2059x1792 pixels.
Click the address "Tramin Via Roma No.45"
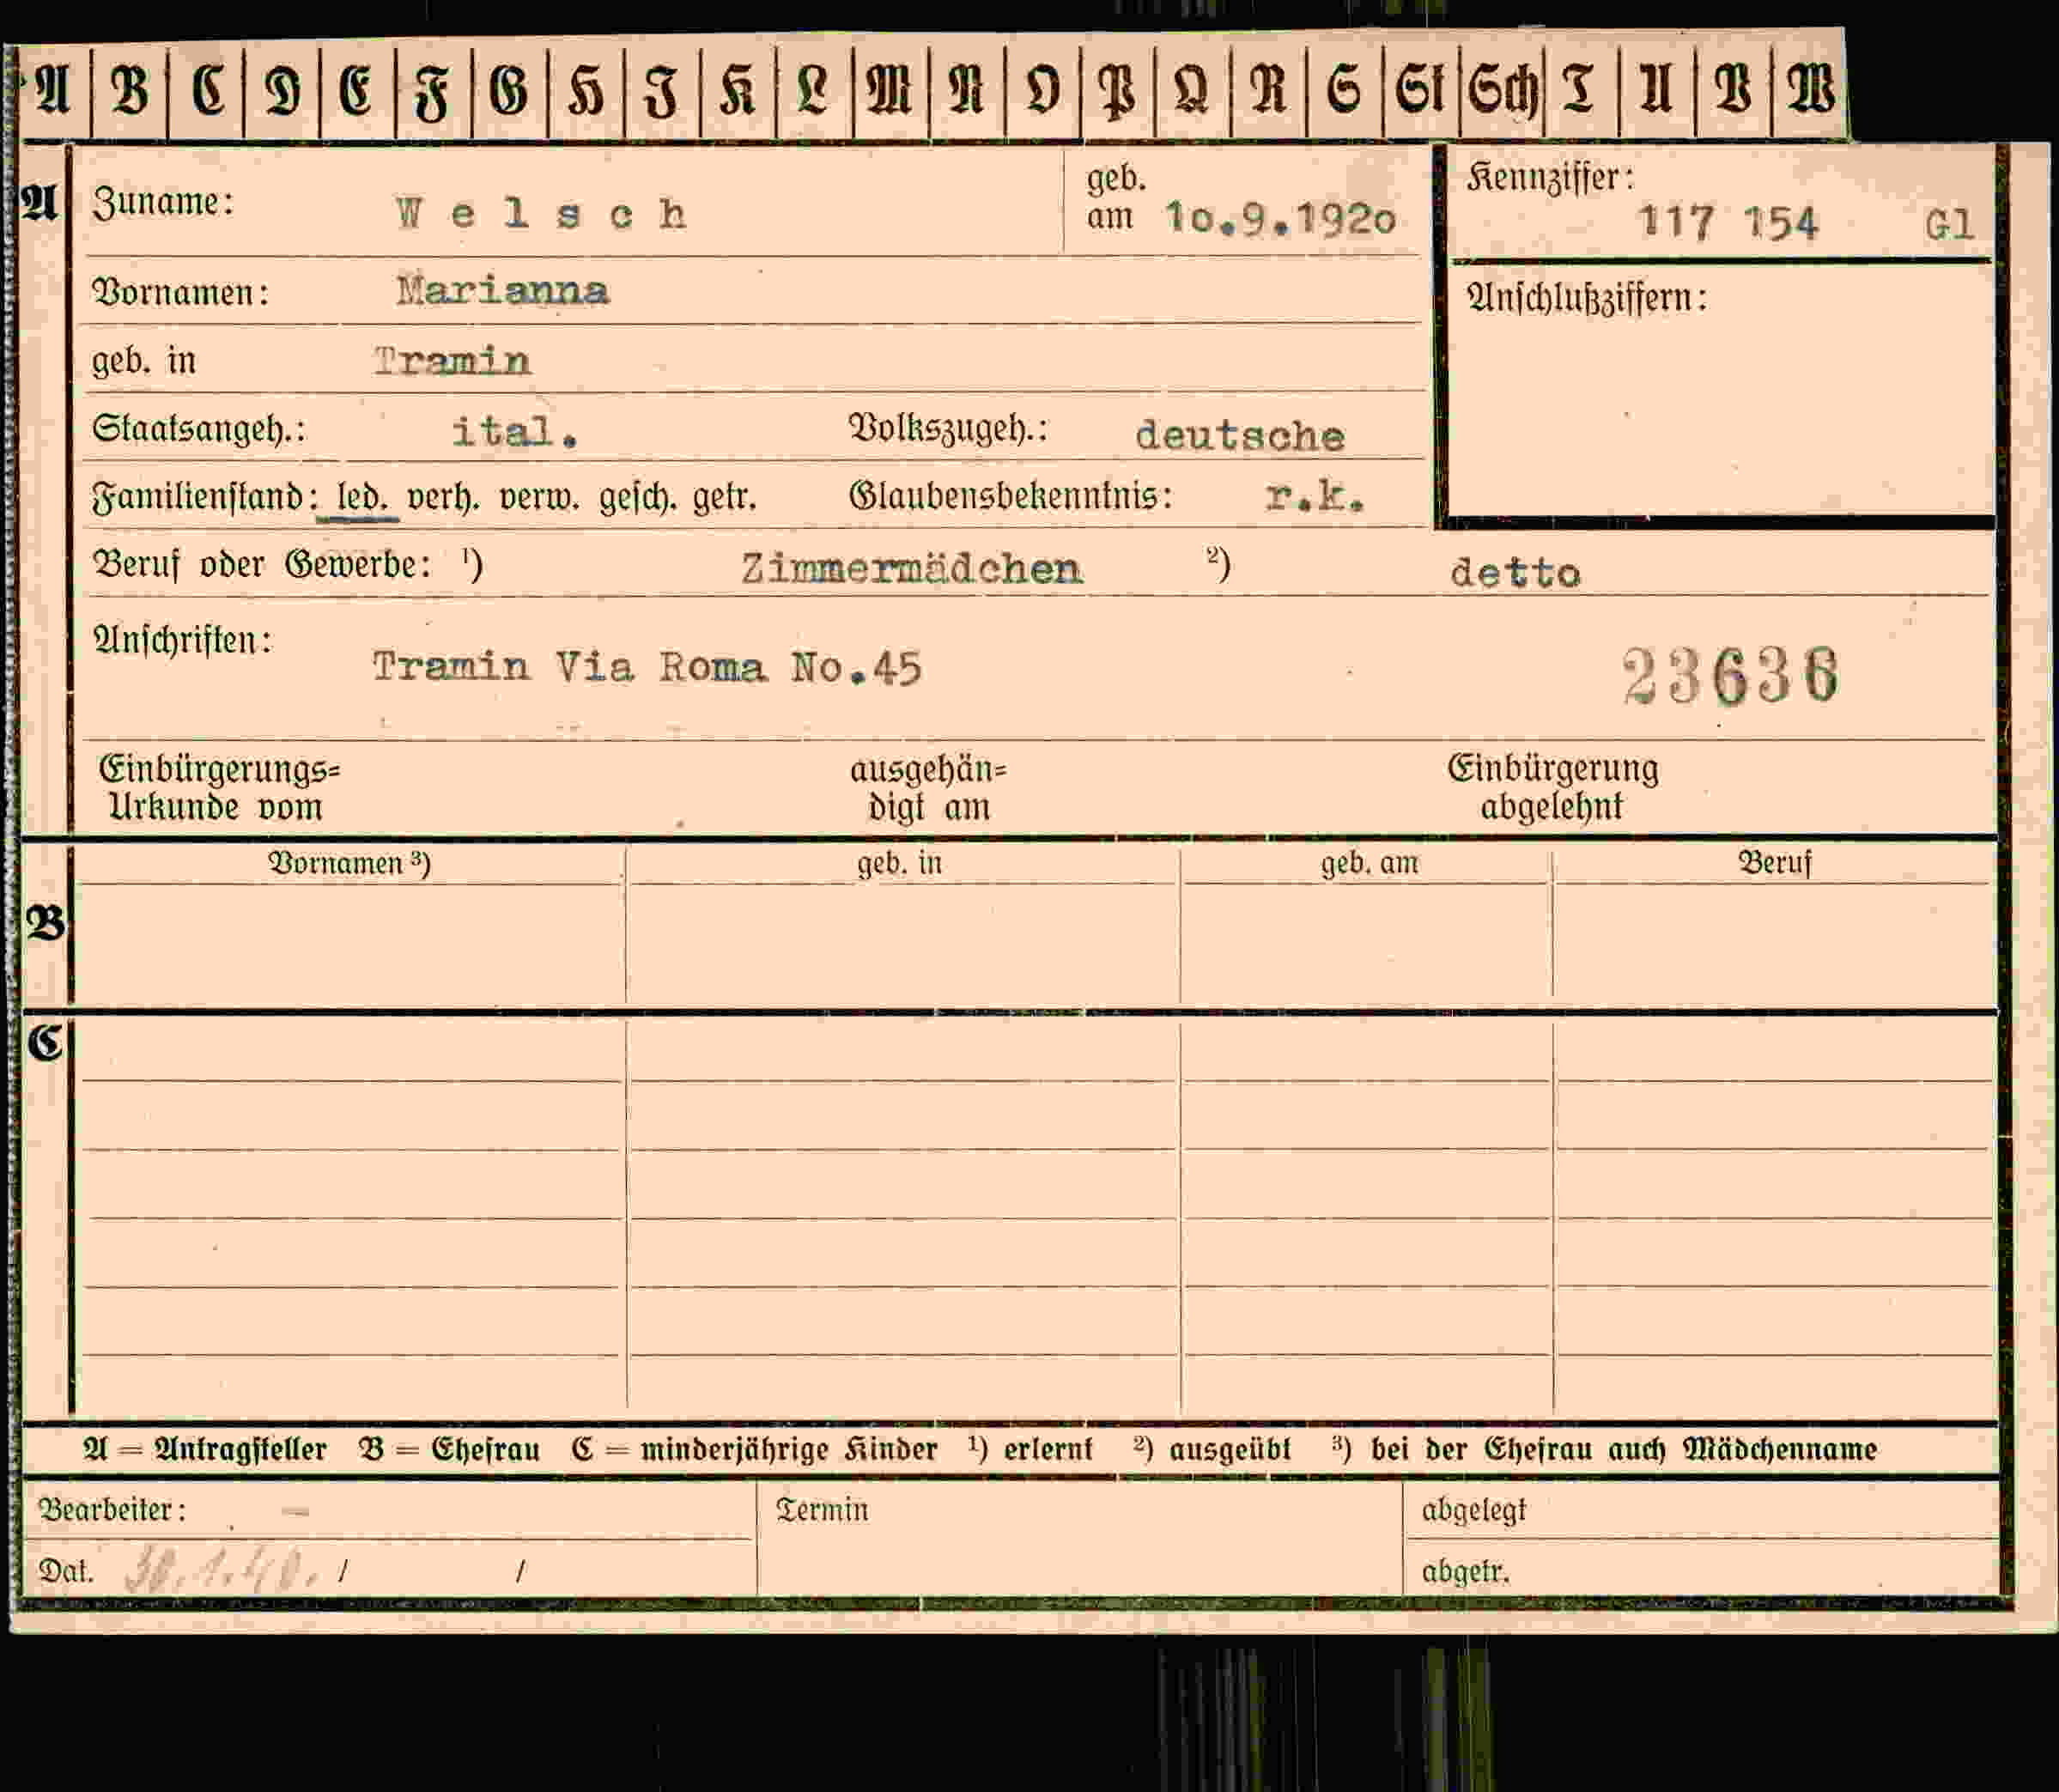pos(647,667)
